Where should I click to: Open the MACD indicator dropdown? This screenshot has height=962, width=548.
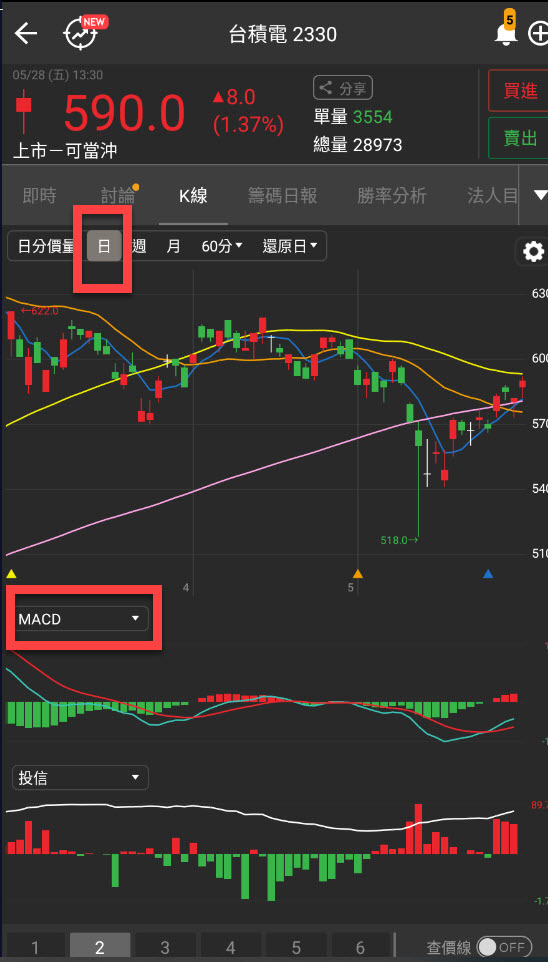pos(80,619)
